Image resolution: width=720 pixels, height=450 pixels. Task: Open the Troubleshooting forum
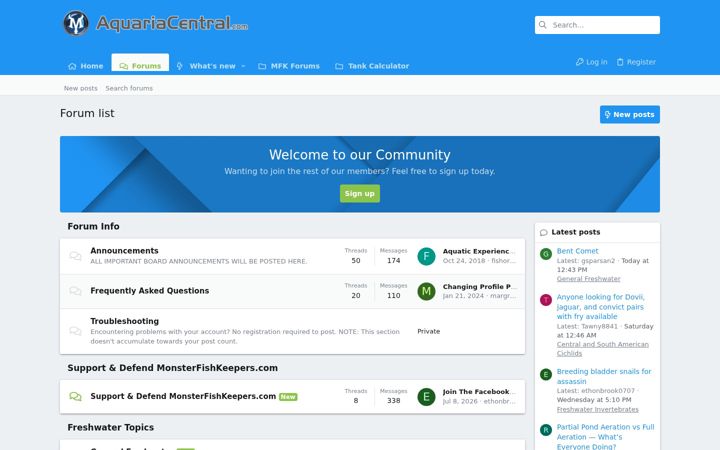click(124, 321)
